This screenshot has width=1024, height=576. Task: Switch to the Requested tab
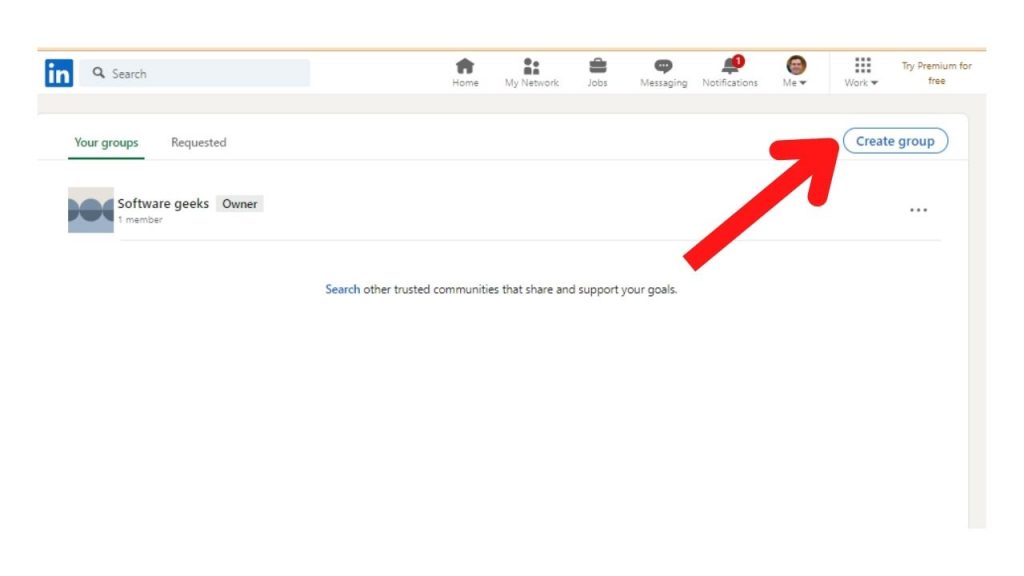point(199,142)
